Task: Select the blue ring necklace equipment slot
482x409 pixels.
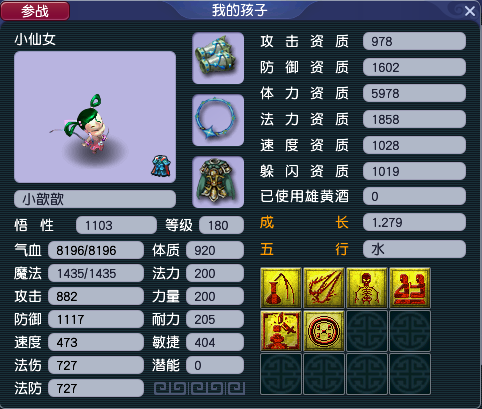Action: 218,120
